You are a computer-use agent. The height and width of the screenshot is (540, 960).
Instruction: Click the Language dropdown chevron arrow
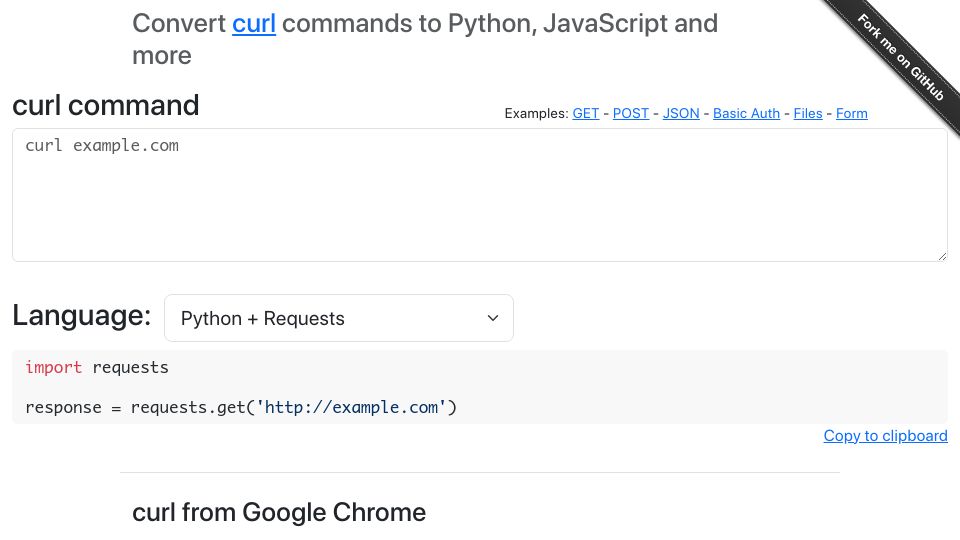pos(492,318)
